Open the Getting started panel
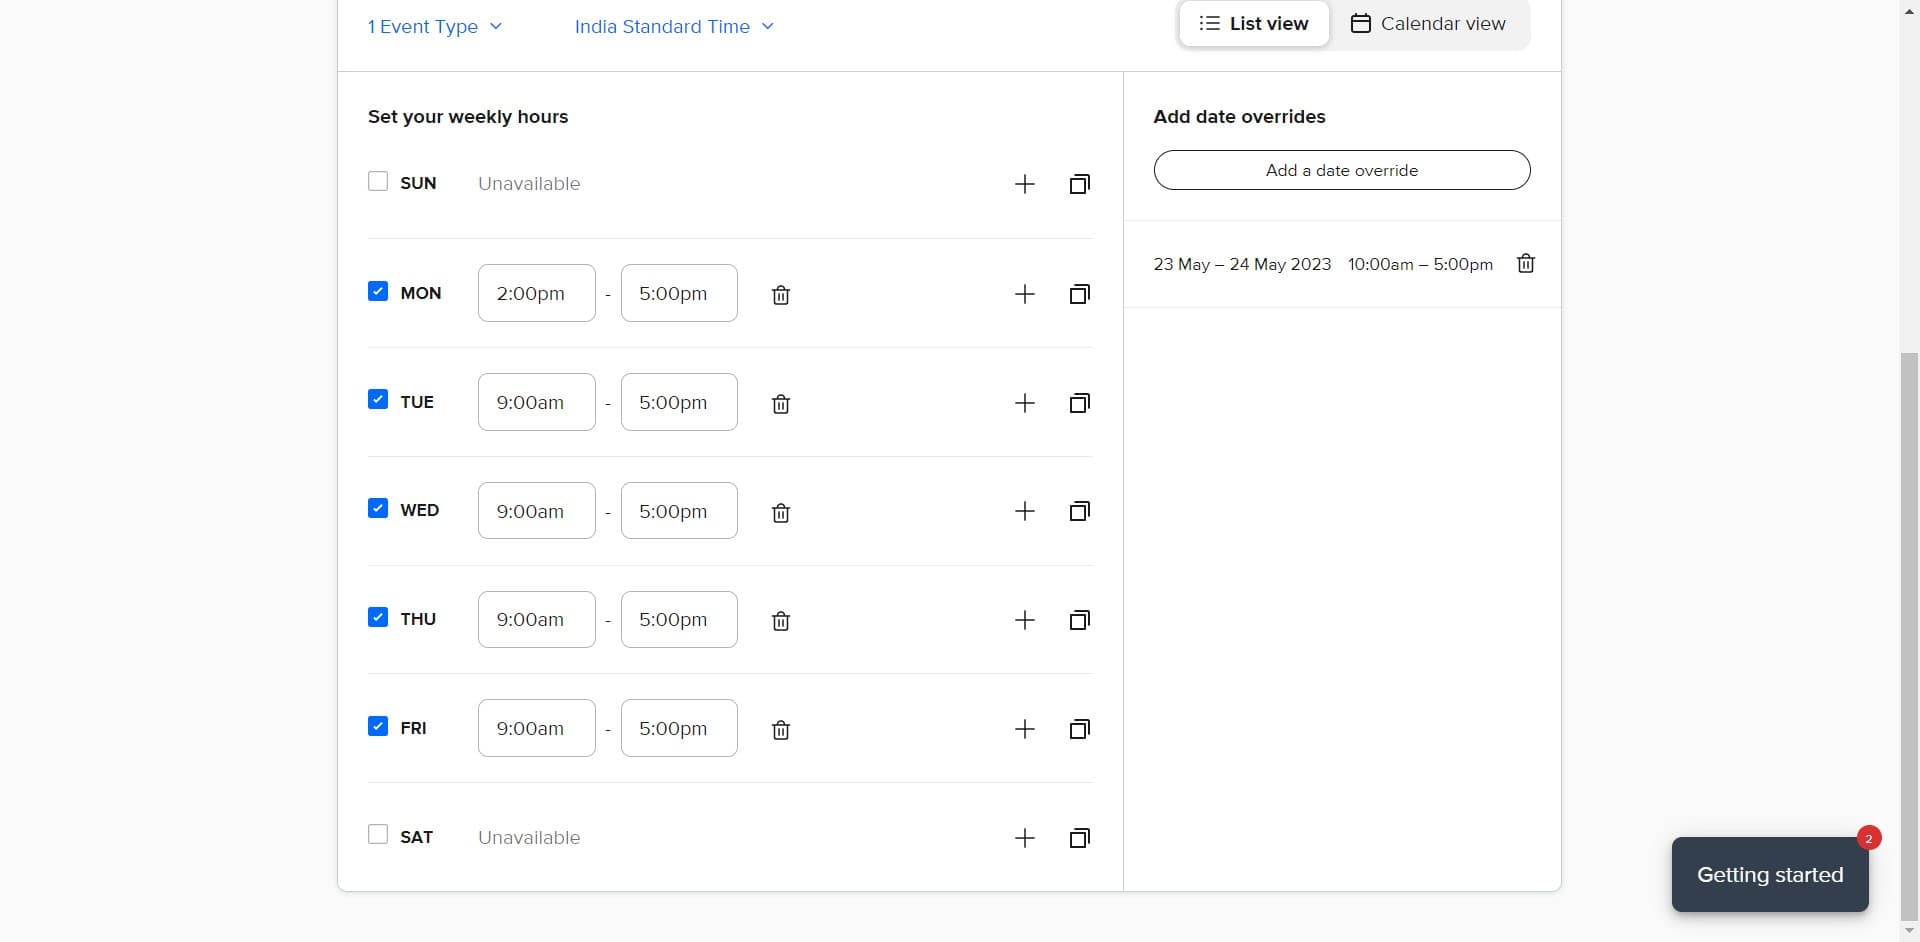Image resolution: width=1920 pixels, height=942 pixels. 1769,874
